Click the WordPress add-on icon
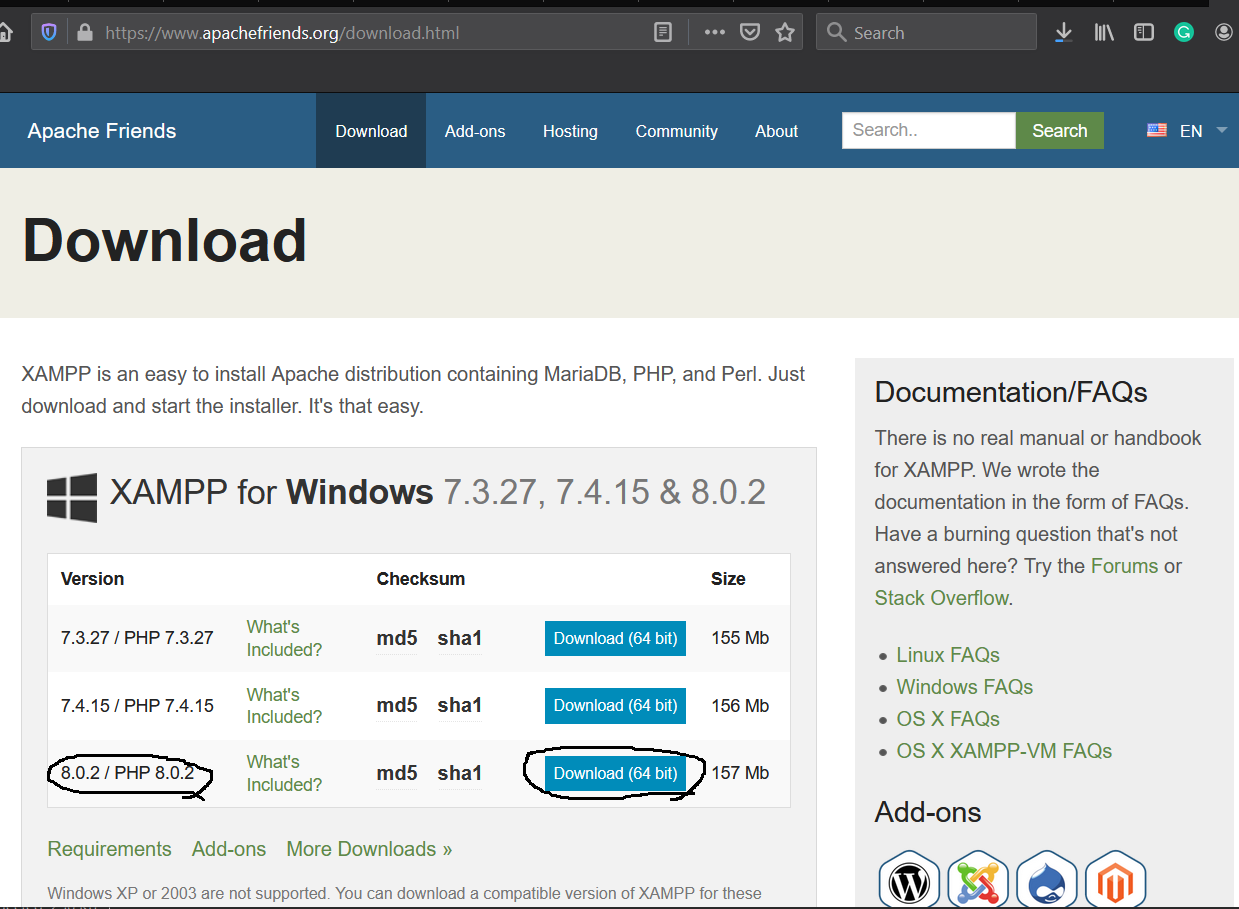The width and height of the screenshot is (1239, 909). point(909,881)
